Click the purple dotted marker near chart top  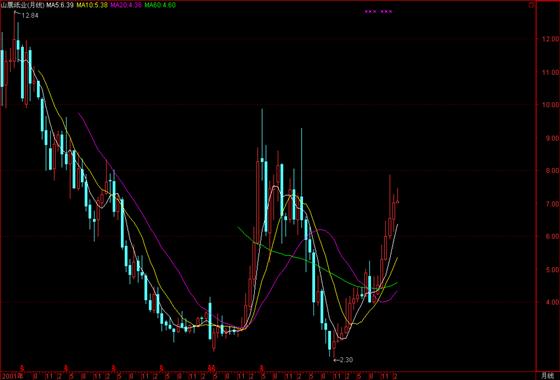pos(378,12)
